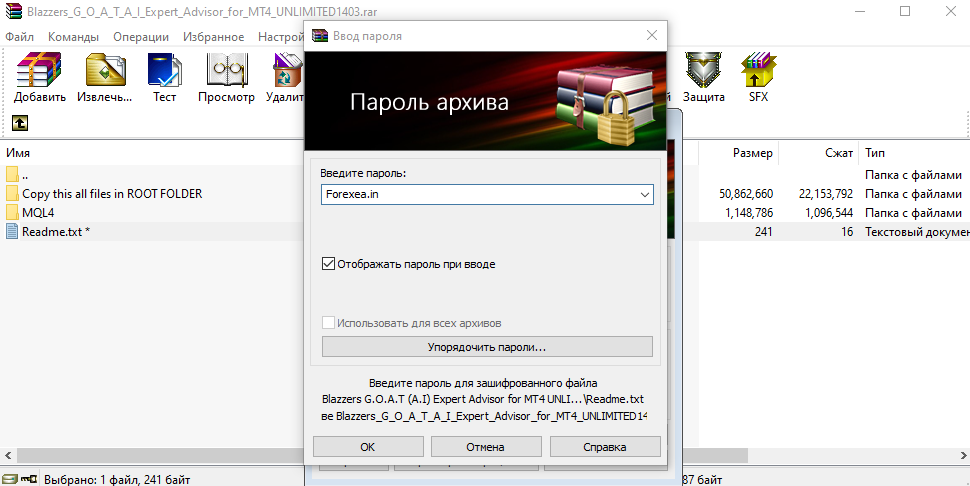Click the horizontal scrollbar left arrow
This screenshot has width=970, height=486.
[x=7, y=455]
